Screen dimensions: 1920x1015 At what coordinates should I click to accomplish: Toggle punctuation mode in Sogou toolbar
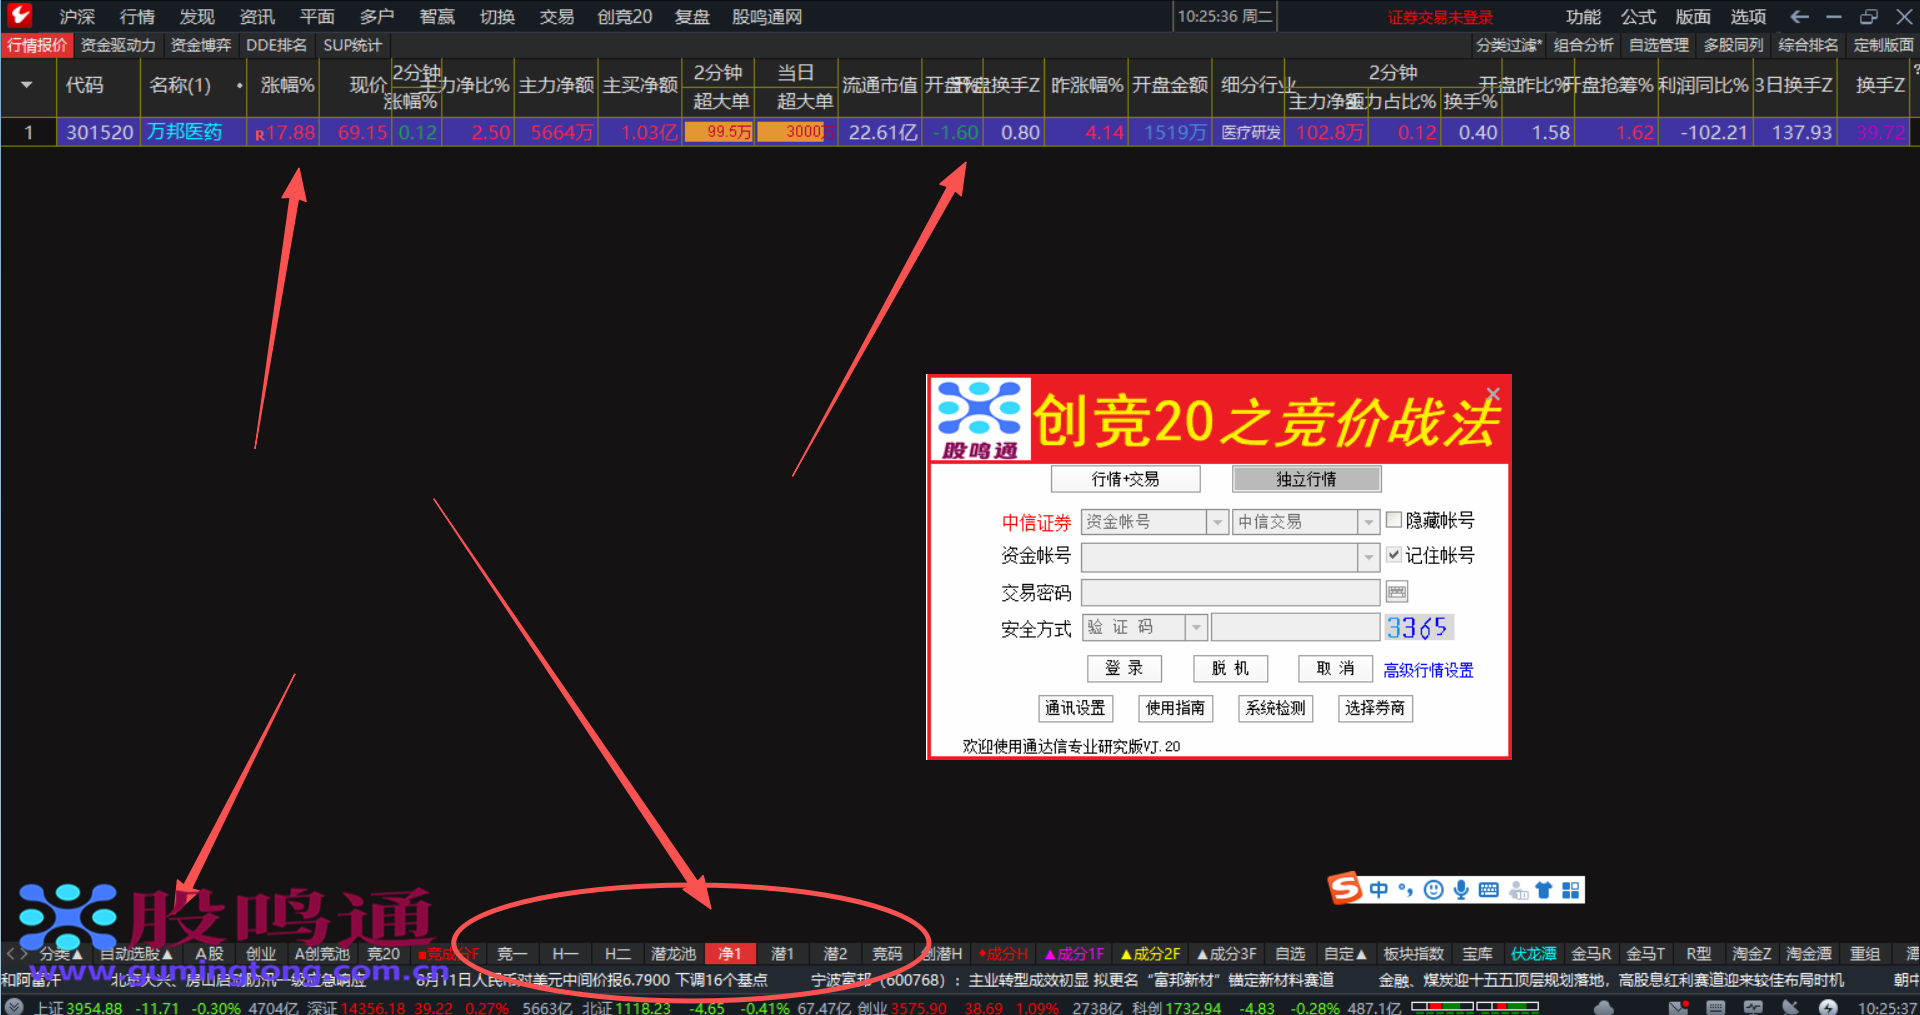tap(1406, 890)
